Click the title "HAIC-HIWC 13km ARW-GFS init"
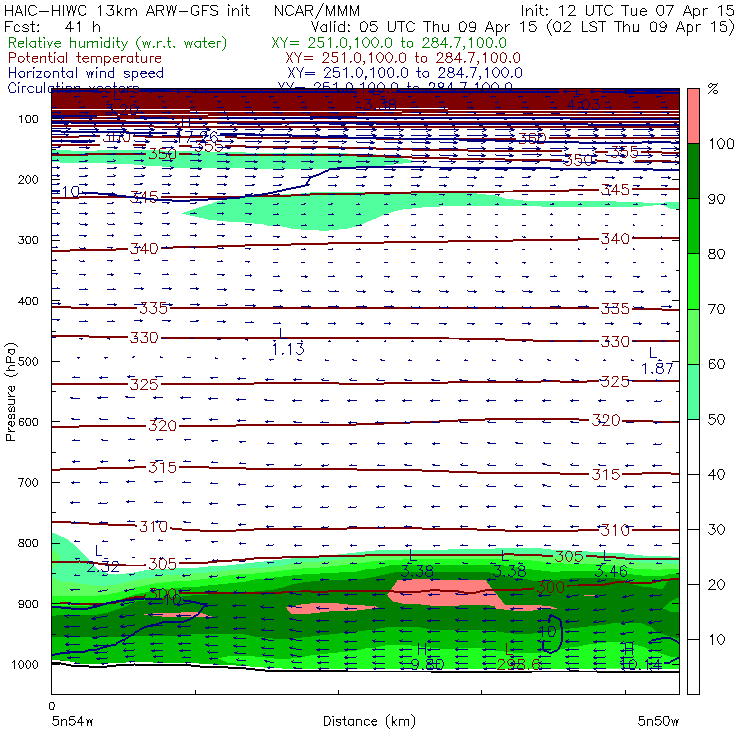 [127, 10]
